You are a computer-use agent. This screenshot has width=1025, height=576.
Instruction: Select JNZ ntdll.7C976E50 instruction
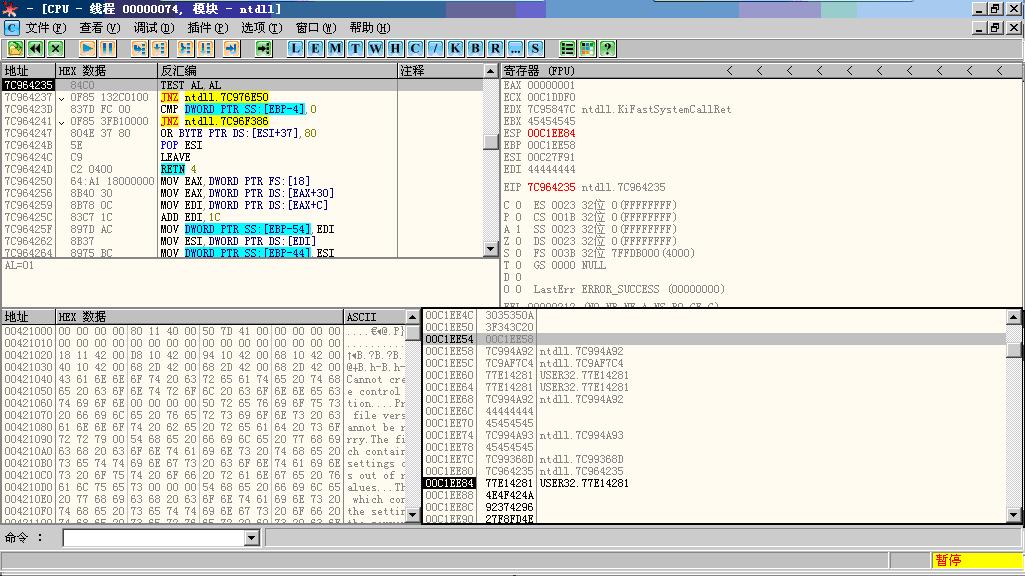tap(244, 97)
